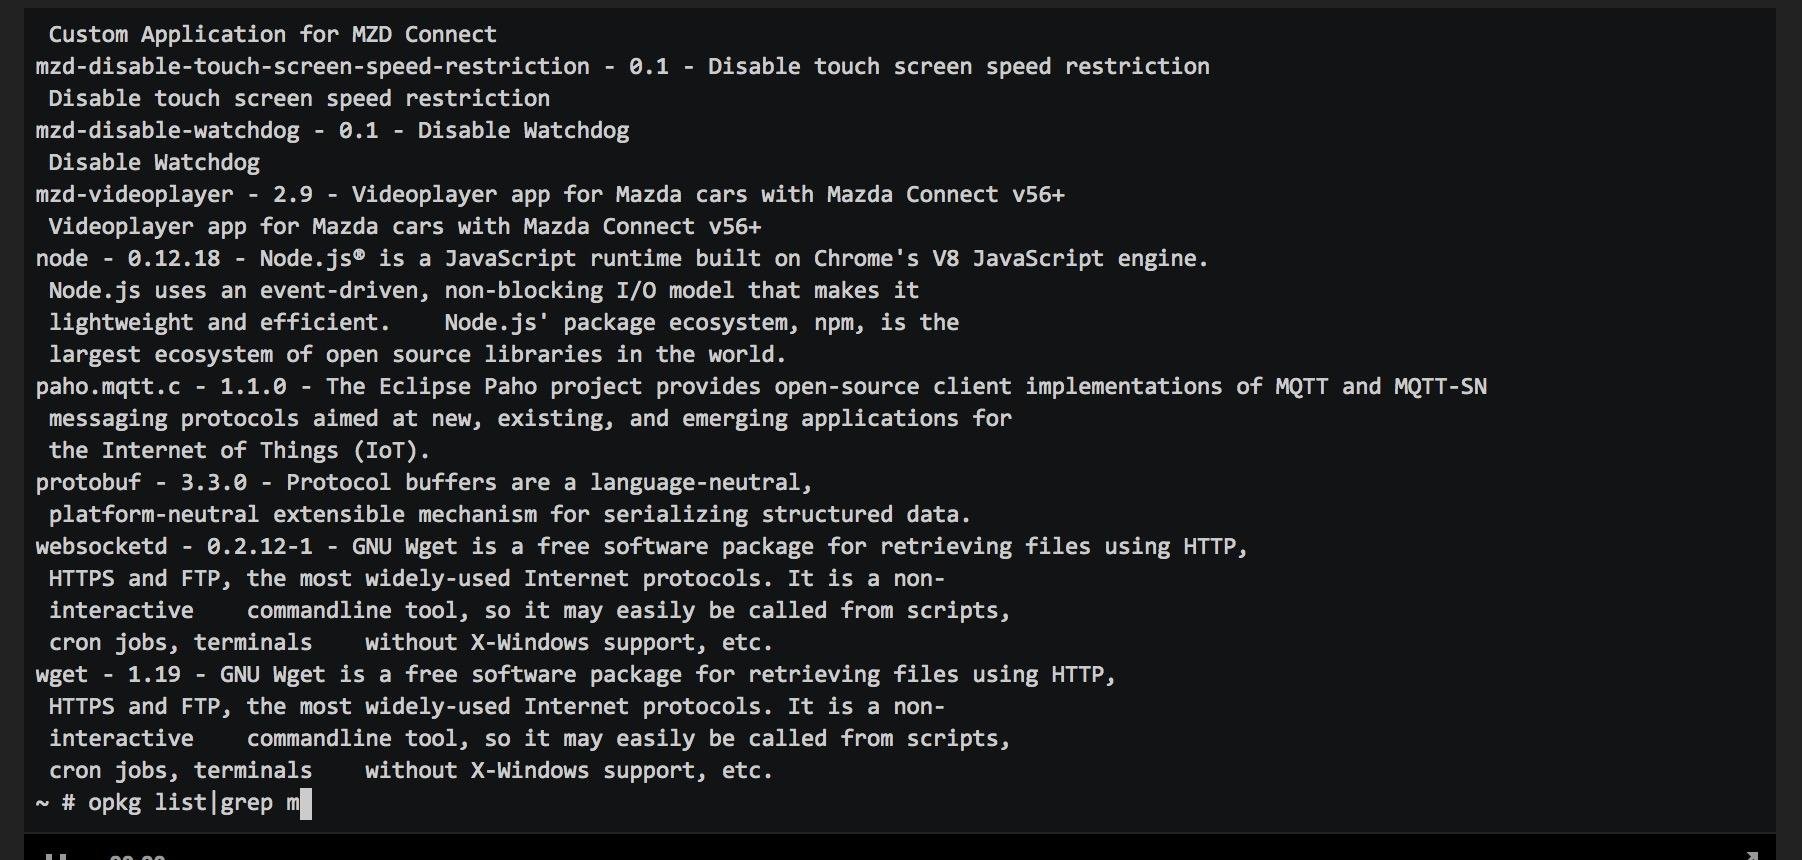
Task: Click 'platform-neutral extensible mechanism' description line
Action: point(510,515)
